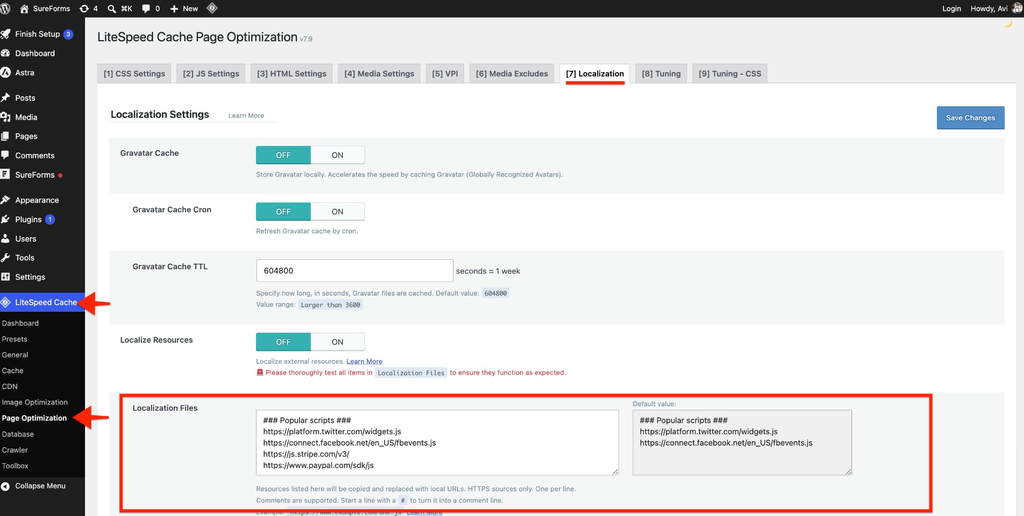Click the Finish Setup rocket icon
Viewport: 1024px width, 516px height.
pos(6,34)
